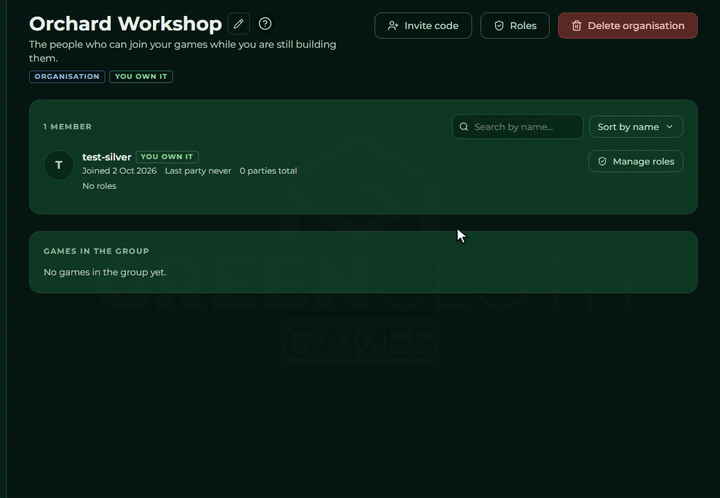Click the trash icon on Delete organisation
The width and height of the screenshot is (720, 498).
coord(577,26)
